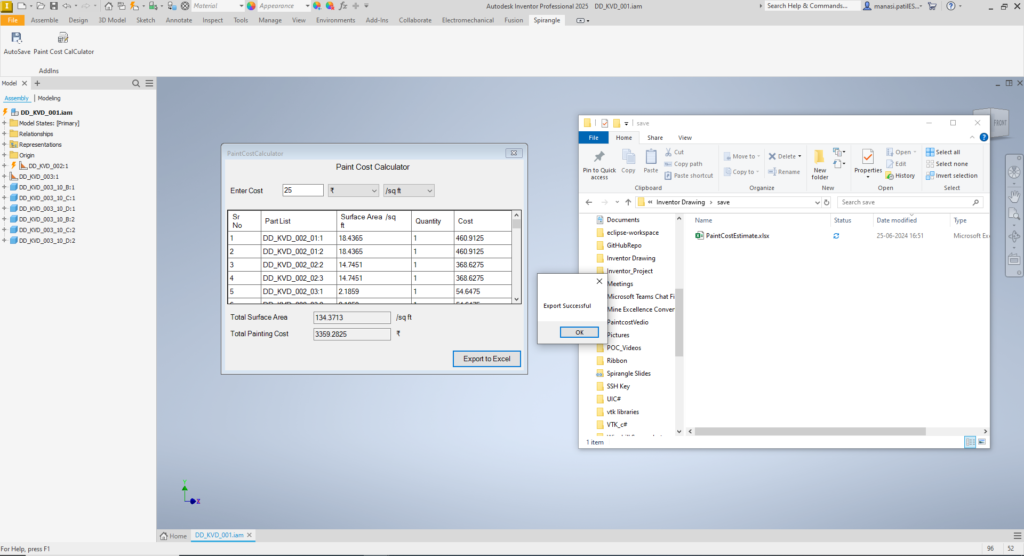Click the Total Painting Cost field
The width and height of the screenshot is (1024, 556).
[x=351, y=334]
